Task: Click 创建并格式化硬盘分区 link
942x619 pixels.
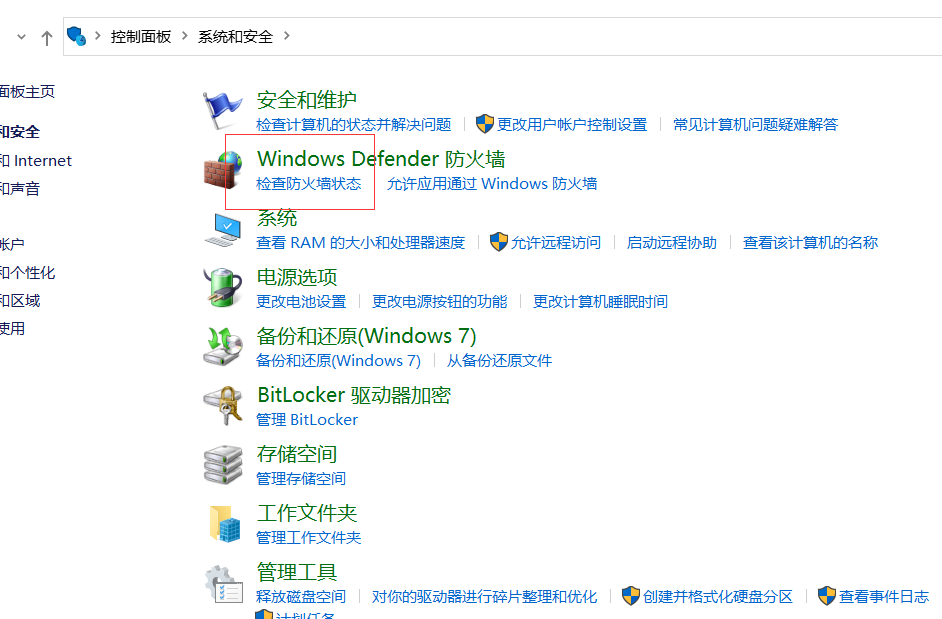Action: [x=718, y=596]
